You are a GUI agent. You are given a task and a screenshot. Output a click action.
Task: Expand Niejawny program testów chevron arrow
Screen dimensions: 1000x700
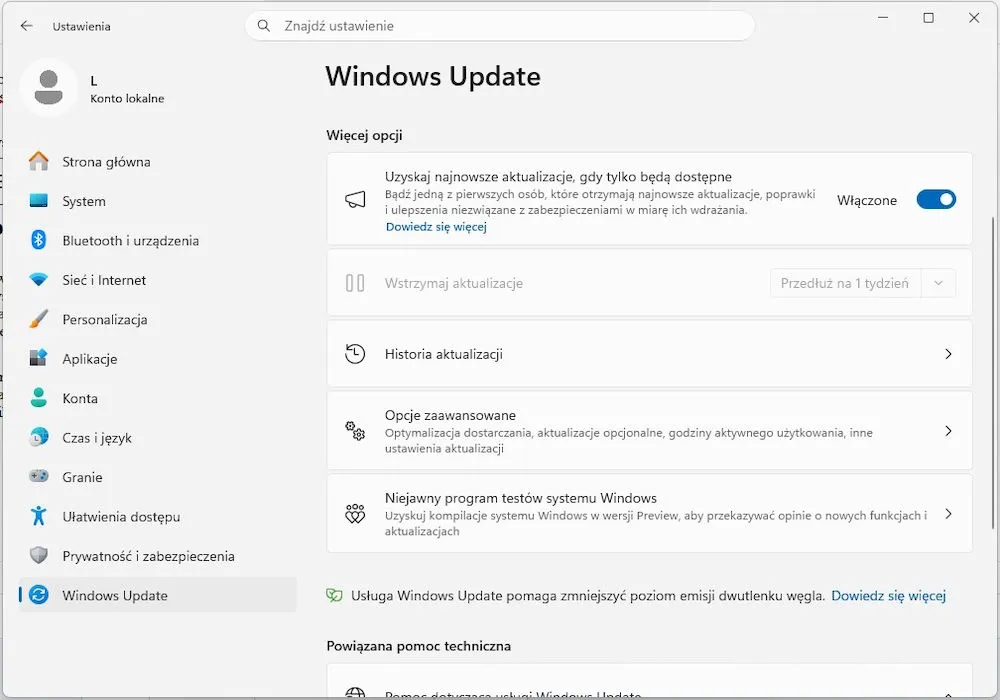[x=948, y=514]
